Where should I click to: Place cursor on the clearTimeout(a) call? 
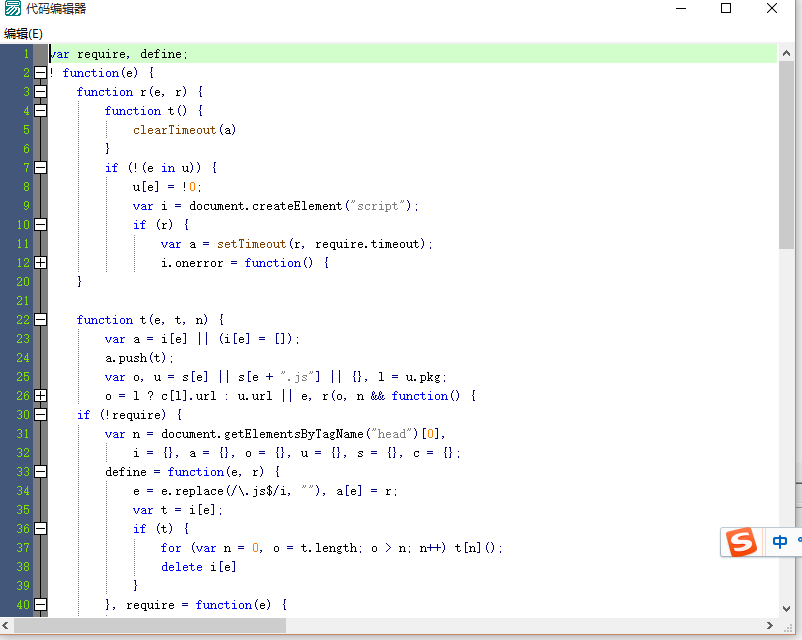[186, 129]
